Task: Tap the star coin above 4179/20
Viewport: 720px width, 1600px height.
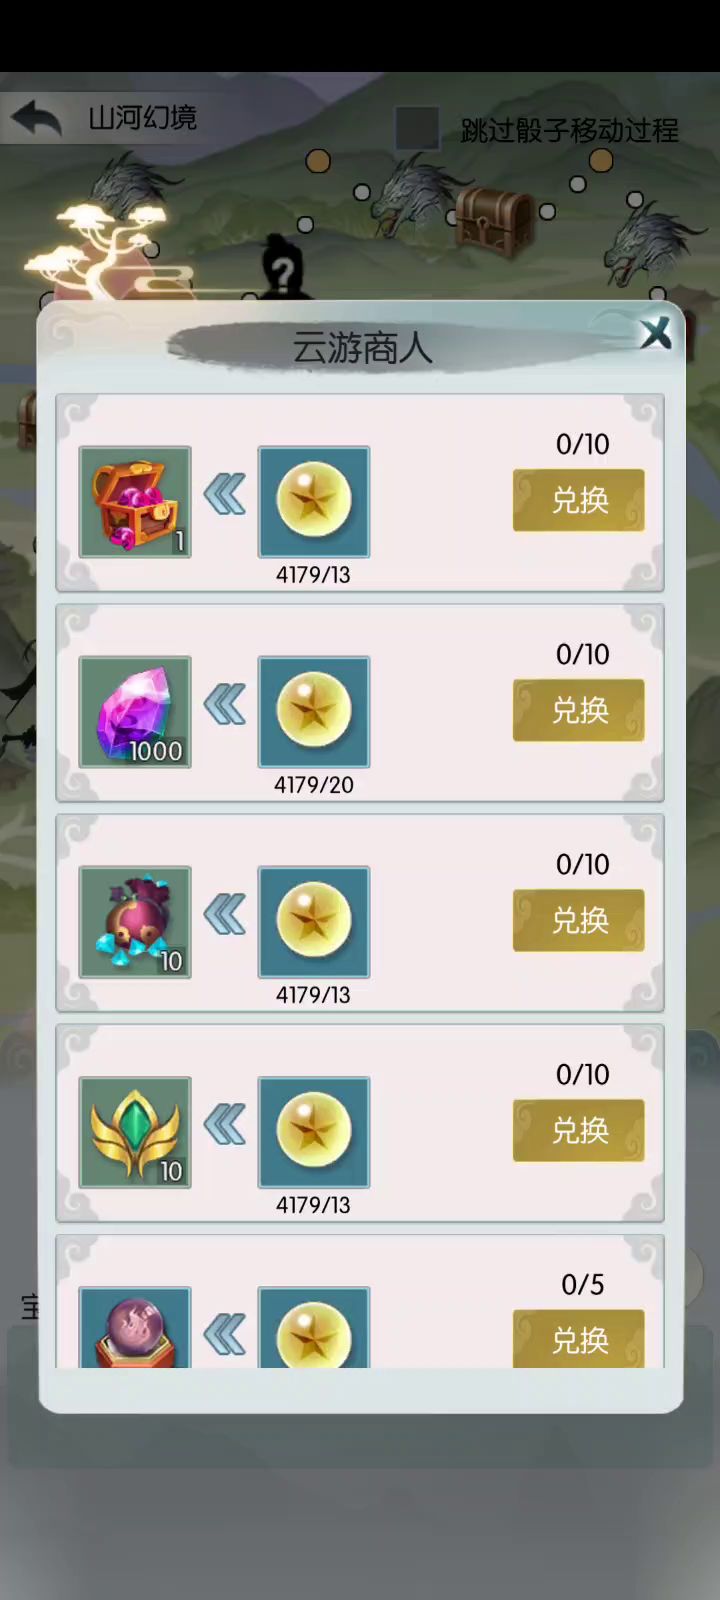Action: [314, 712]
